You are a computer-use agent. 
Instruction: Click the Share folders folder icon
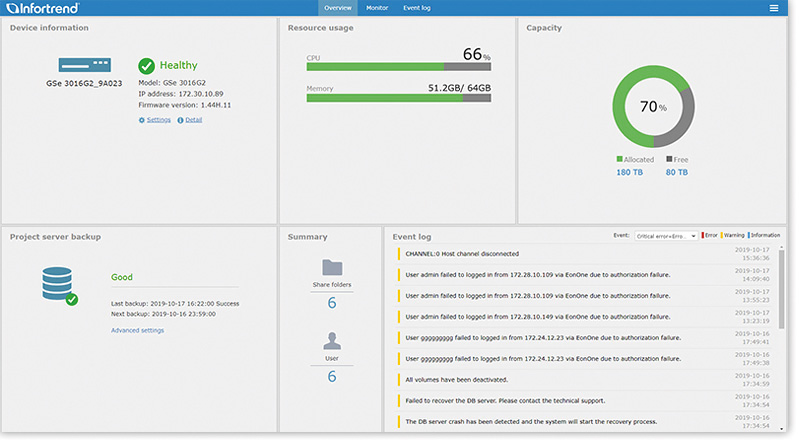332,267
